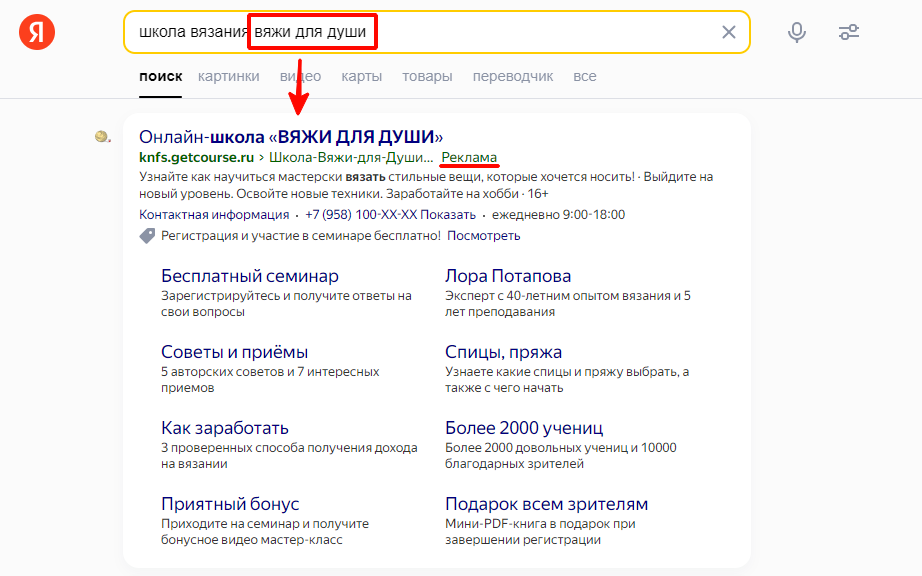Click description «3 проверенных способа получения дохода»
Screen dimensions: 922x576
[289, 447]
